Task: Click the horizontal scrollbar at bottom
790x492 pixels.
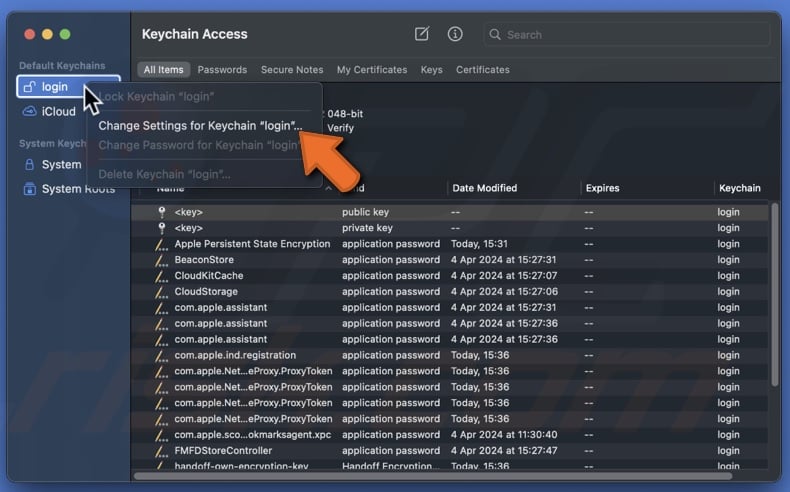Action: 433,476
